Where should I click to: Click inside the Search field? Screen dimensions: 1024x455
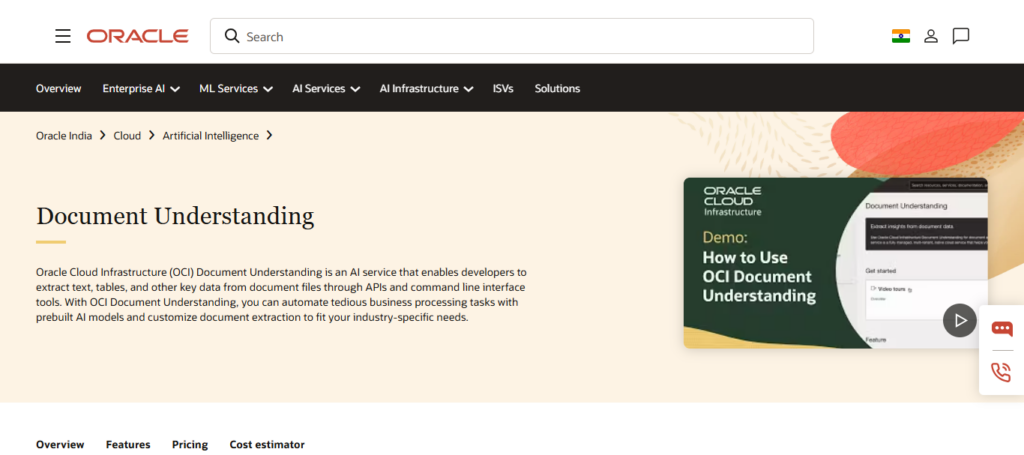coord(511,36)
